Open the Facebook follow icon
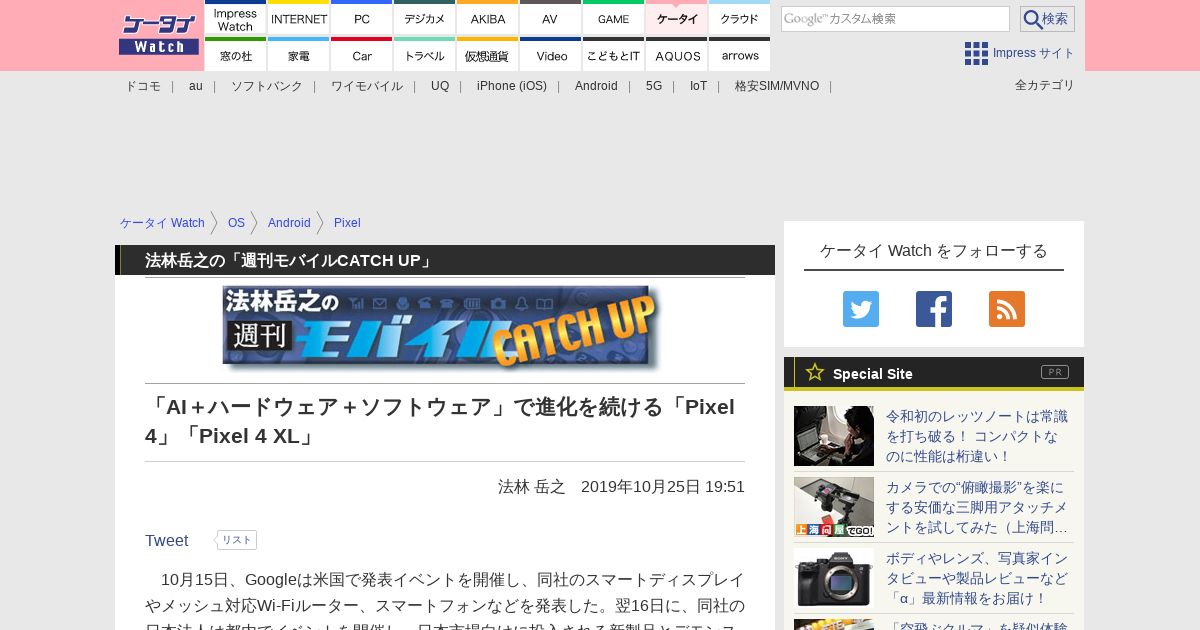 (934, 309)
